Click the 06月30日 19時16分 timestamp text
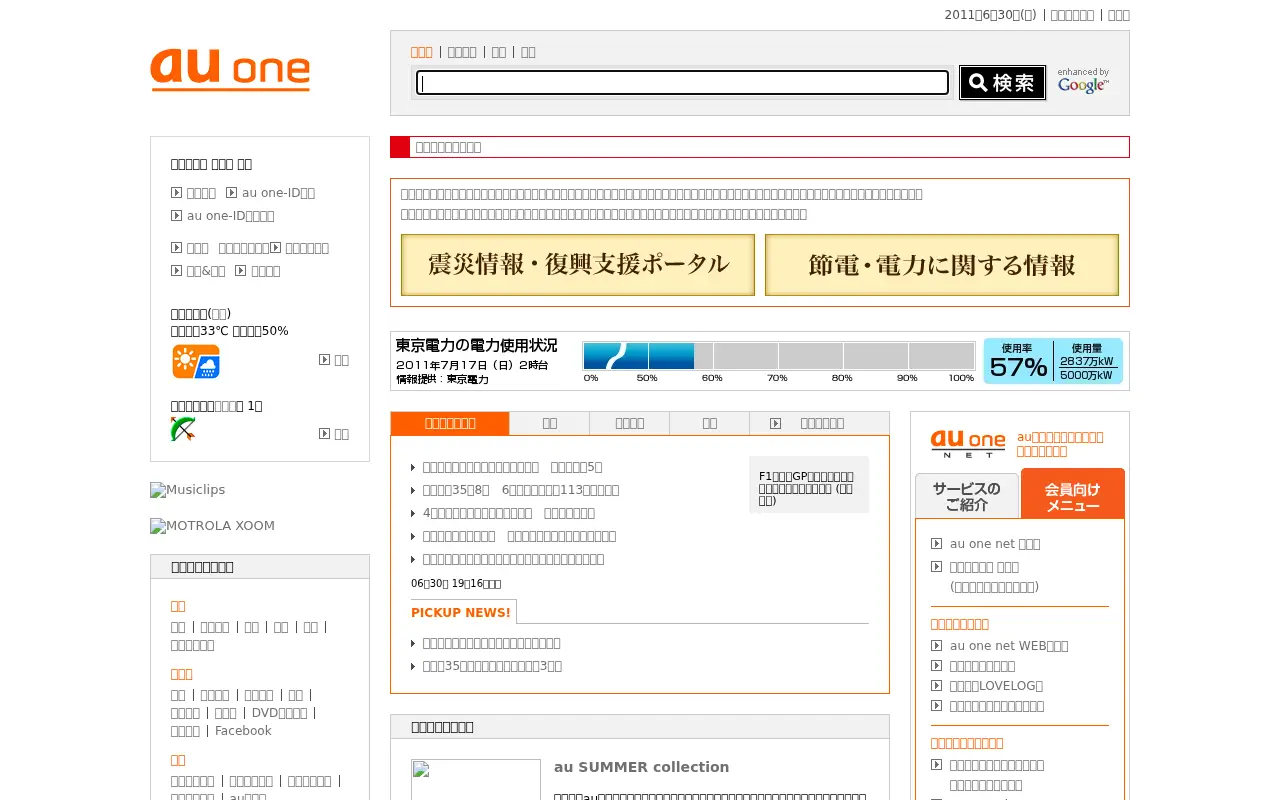The image size is (1280, 800). 456,583
